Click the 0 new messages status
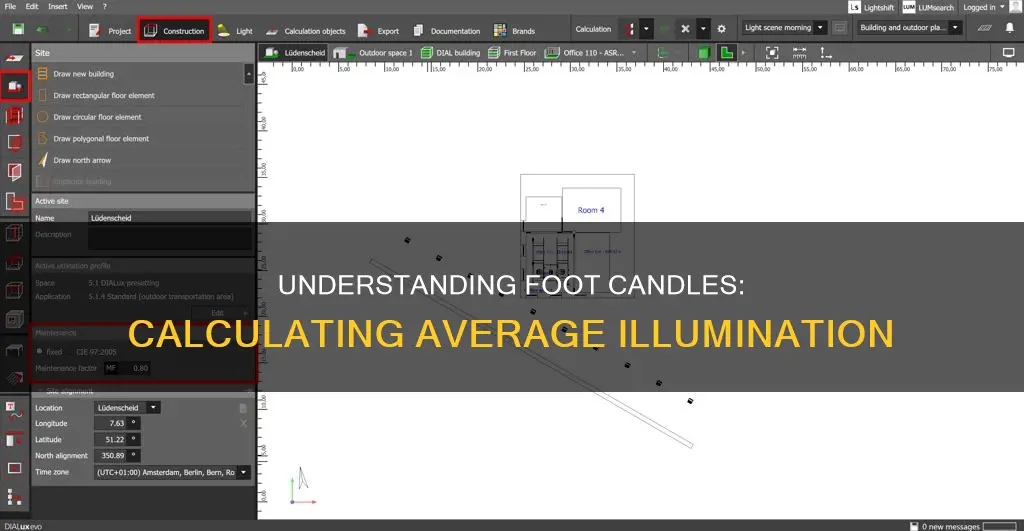Image resolution: width=1024 pixels, height=531 pixels. (x=946, y=526)
